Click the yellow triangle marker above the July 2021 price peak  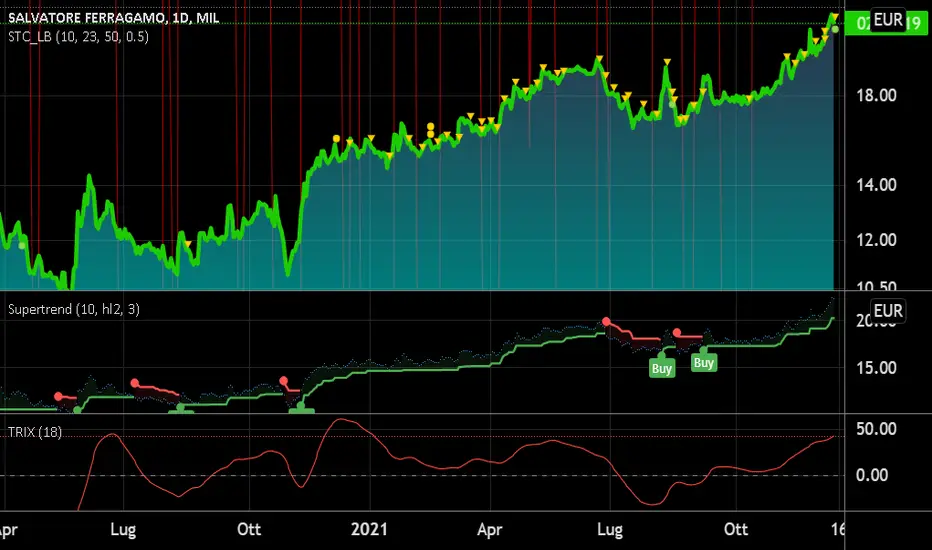[599, 59]
